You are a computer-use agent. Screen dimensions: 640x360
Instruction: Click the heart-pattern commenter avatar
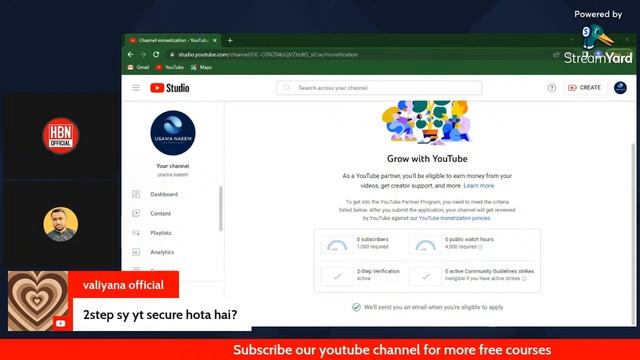(x=38, y=301)
